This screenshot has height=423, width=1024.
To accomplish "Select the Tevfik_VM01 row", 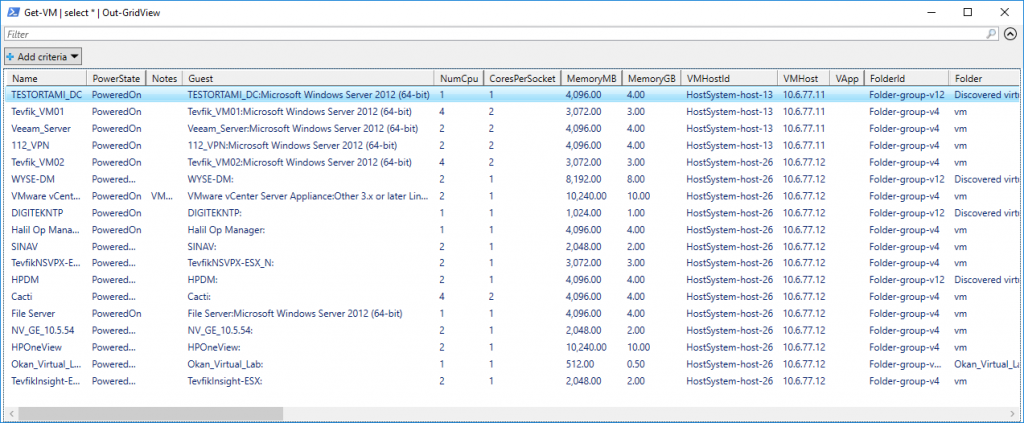I will (512, 112).
